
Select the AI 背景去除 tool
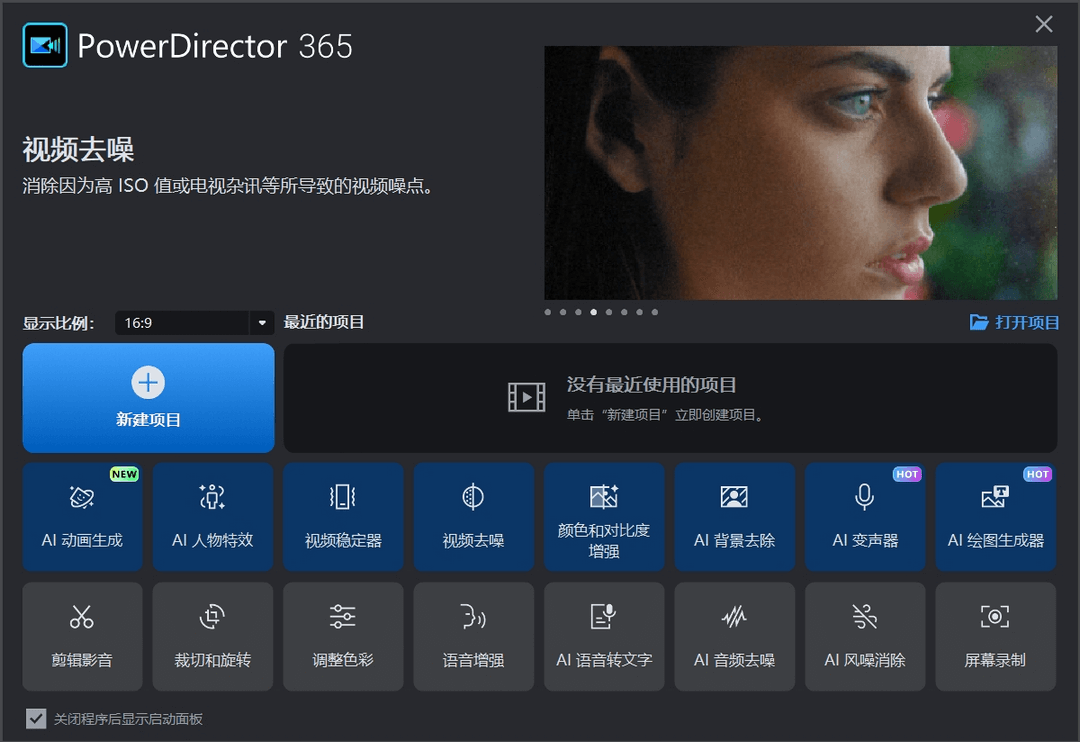click(x=734, y=516)
